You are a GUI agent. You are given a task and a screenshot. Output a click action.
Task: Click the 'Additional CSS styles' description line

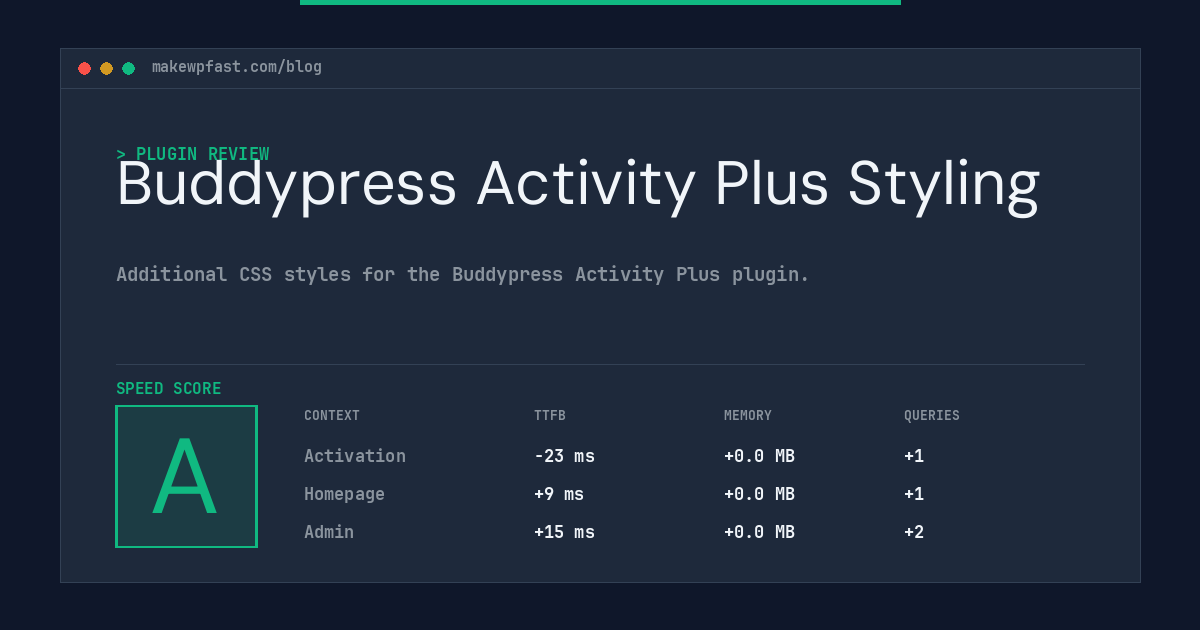[463, 274]
